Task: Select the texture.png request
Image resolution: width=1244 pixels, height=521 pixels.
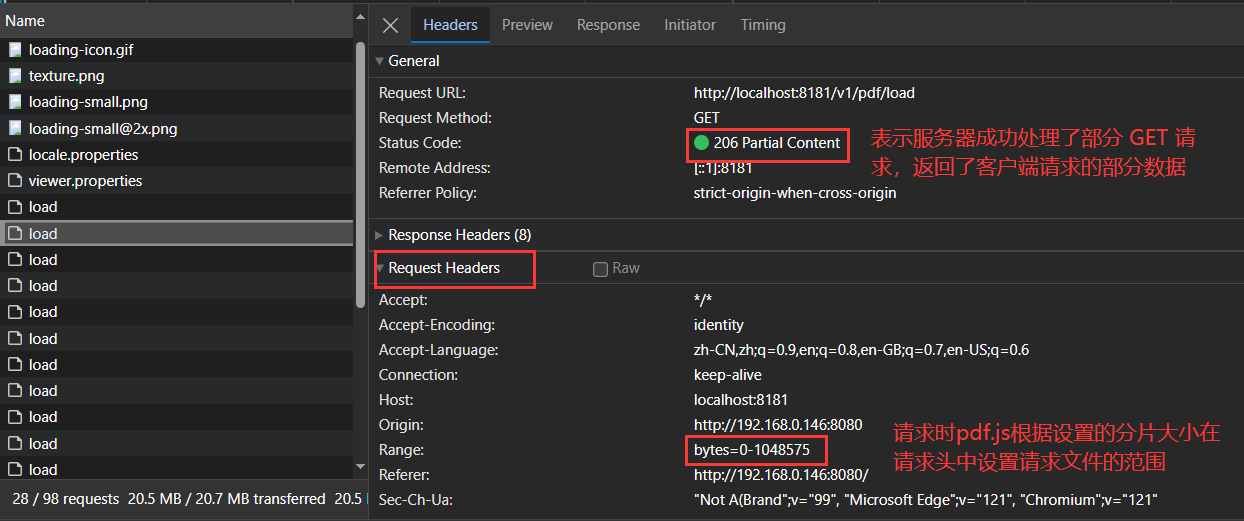Action: 177,75
